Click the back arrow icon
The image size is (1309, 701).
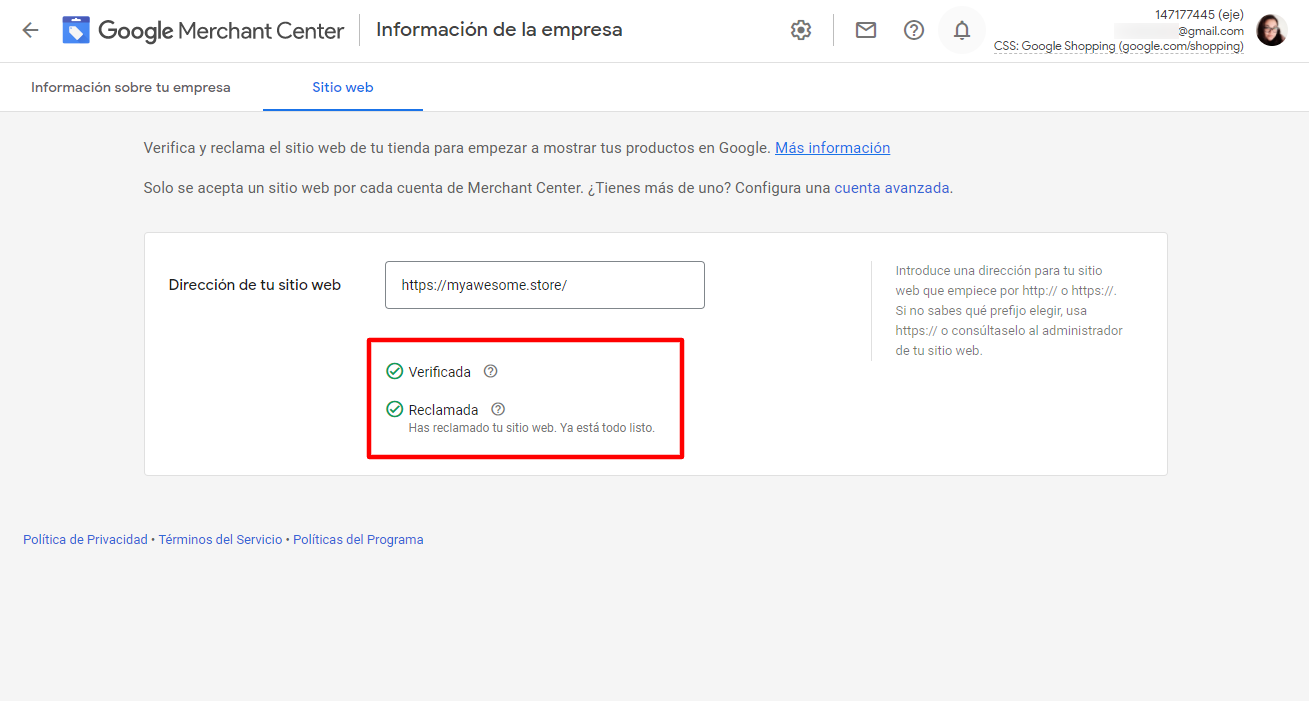click(x=30, y=30)
